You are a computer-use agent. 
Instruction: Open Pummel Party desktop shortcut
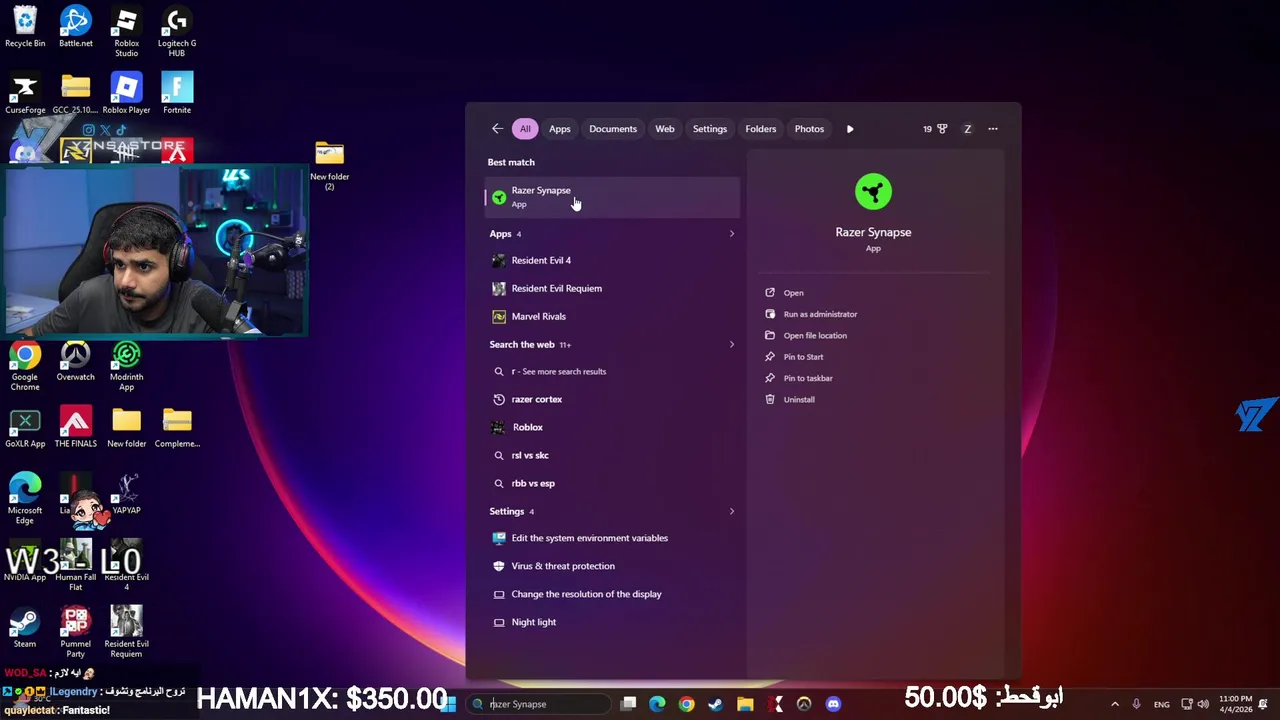(x=76, y=633)
